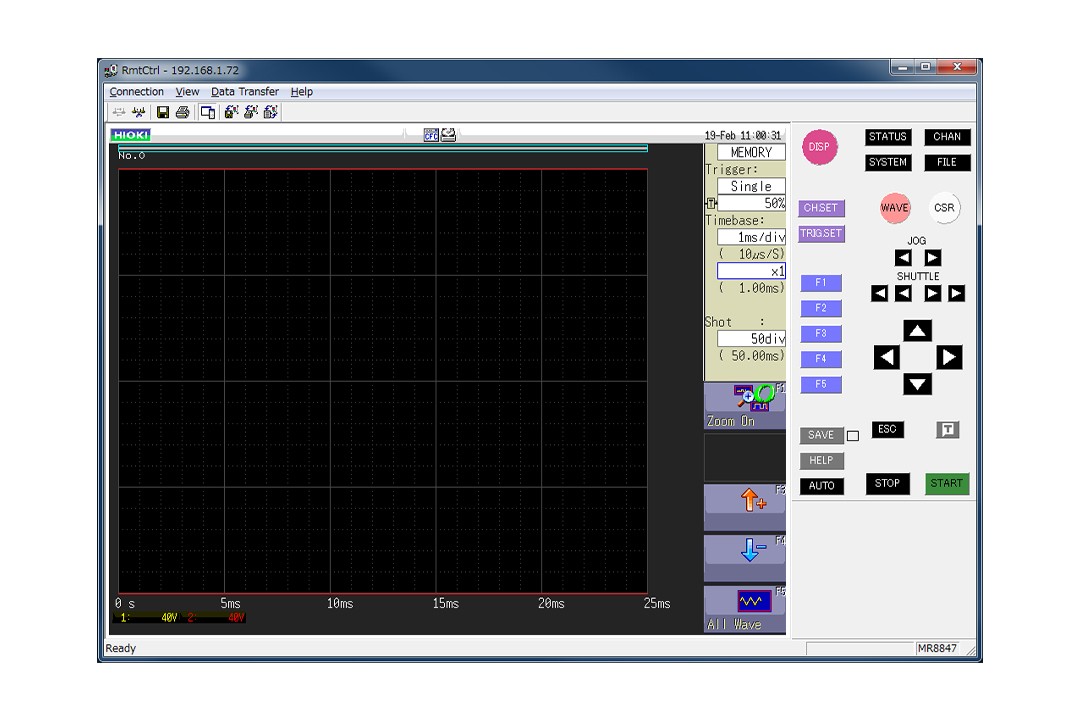The width and height of the screenshot is (1080, 720).
Task: Click the cursor up arrow key
Action: point(917,331)
